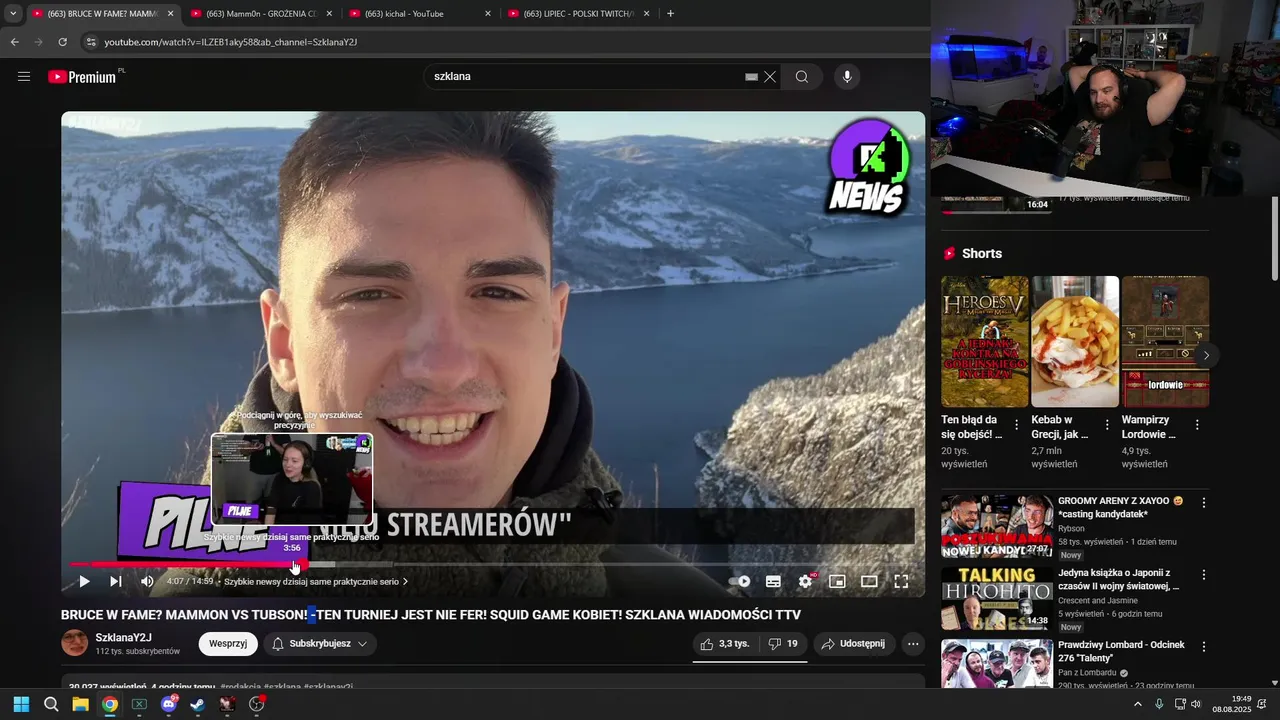The width and height of the screenshot is (1280, 720).
Task: Open File Explorer from taskbar
Action: point(80,704)
